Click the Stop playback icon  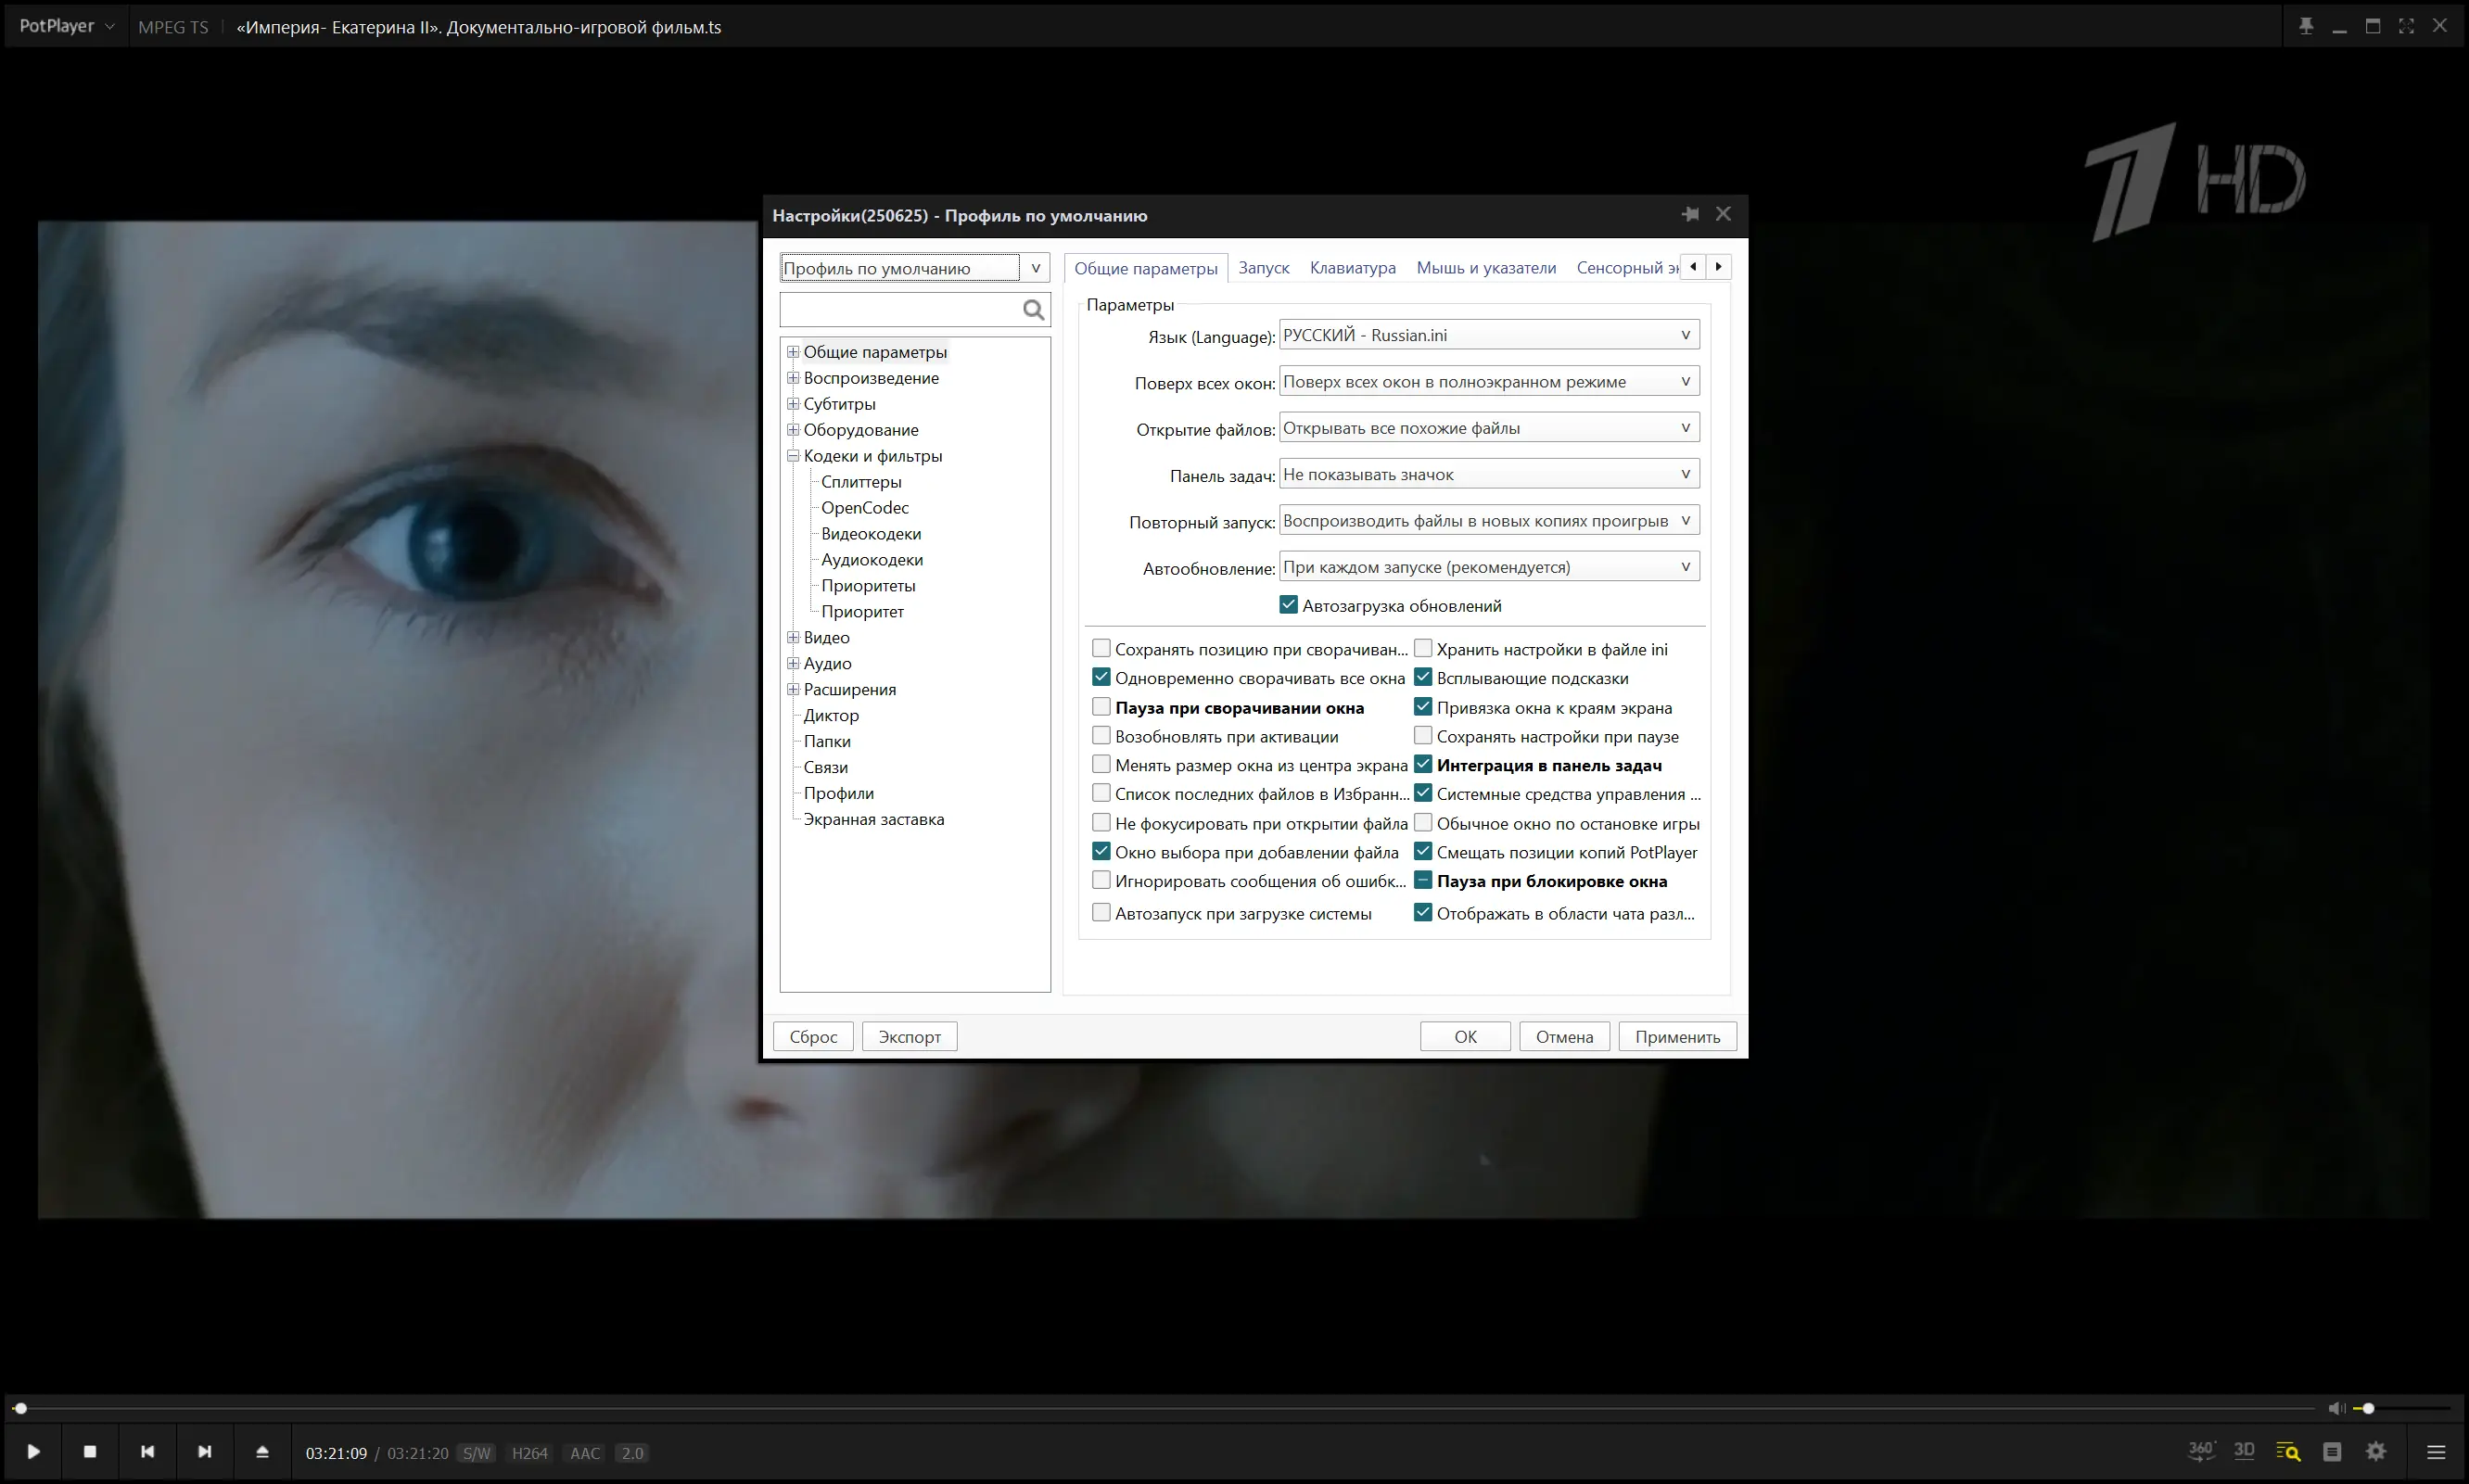point(90,1452)
